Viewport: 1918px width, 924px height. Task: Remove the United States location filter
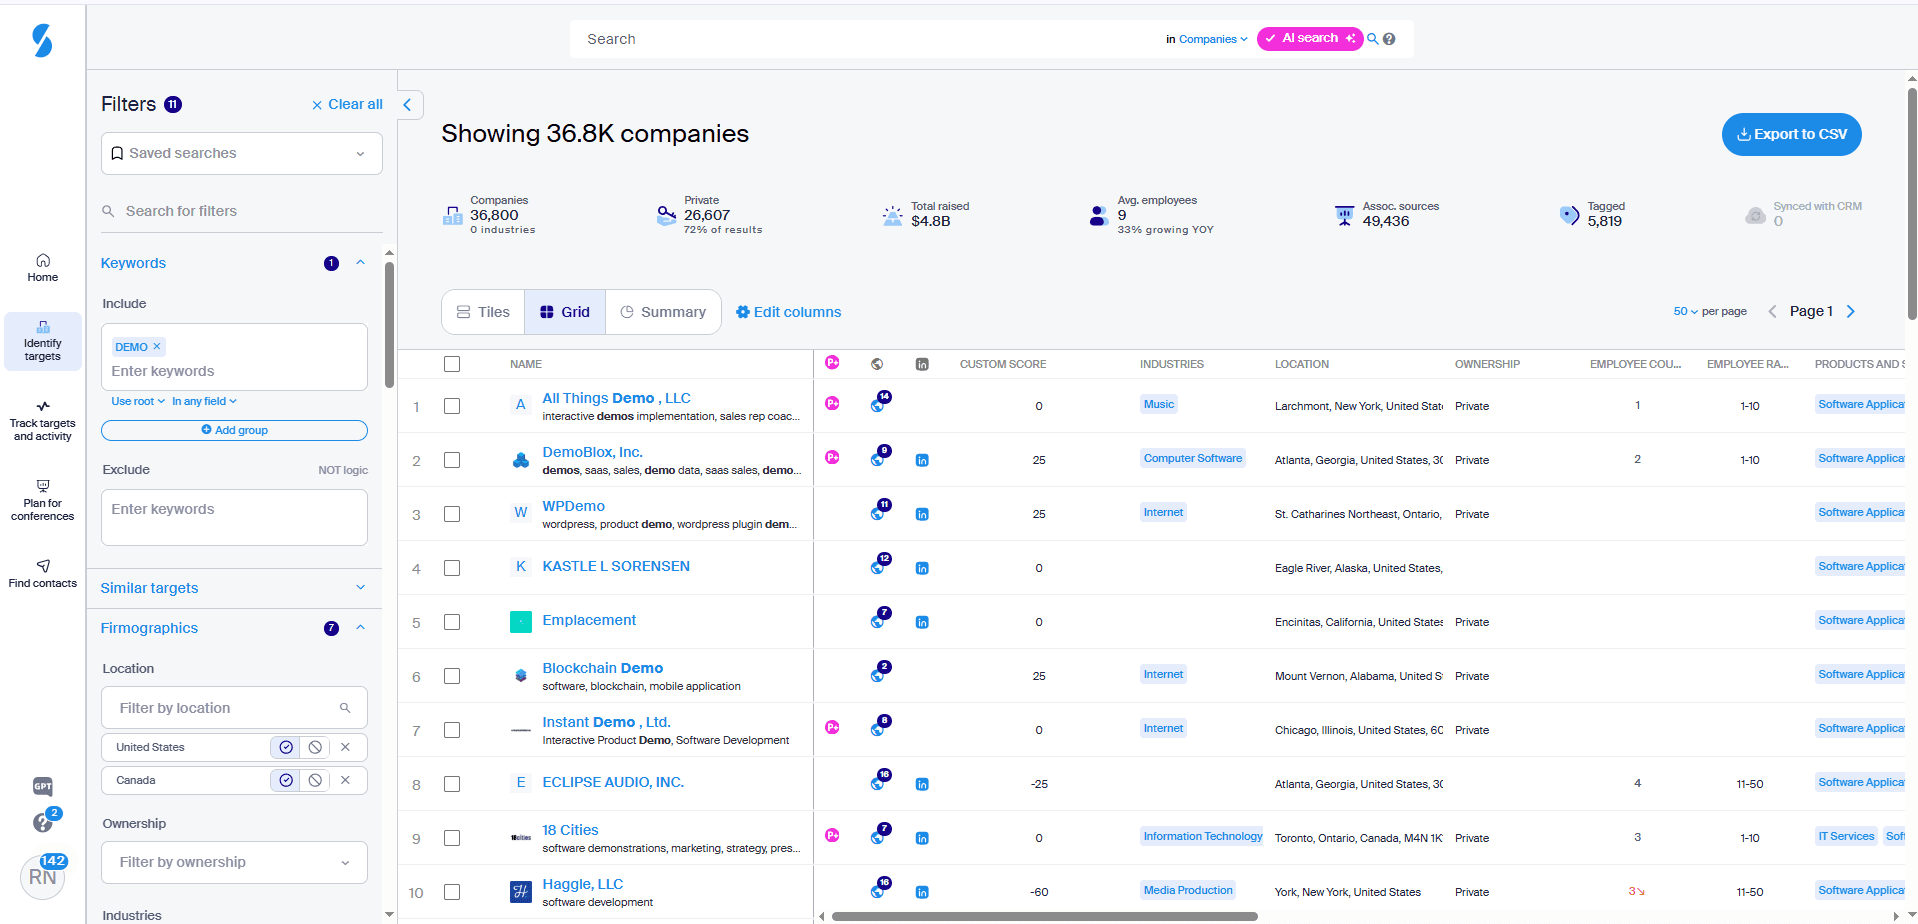[345, 747]
